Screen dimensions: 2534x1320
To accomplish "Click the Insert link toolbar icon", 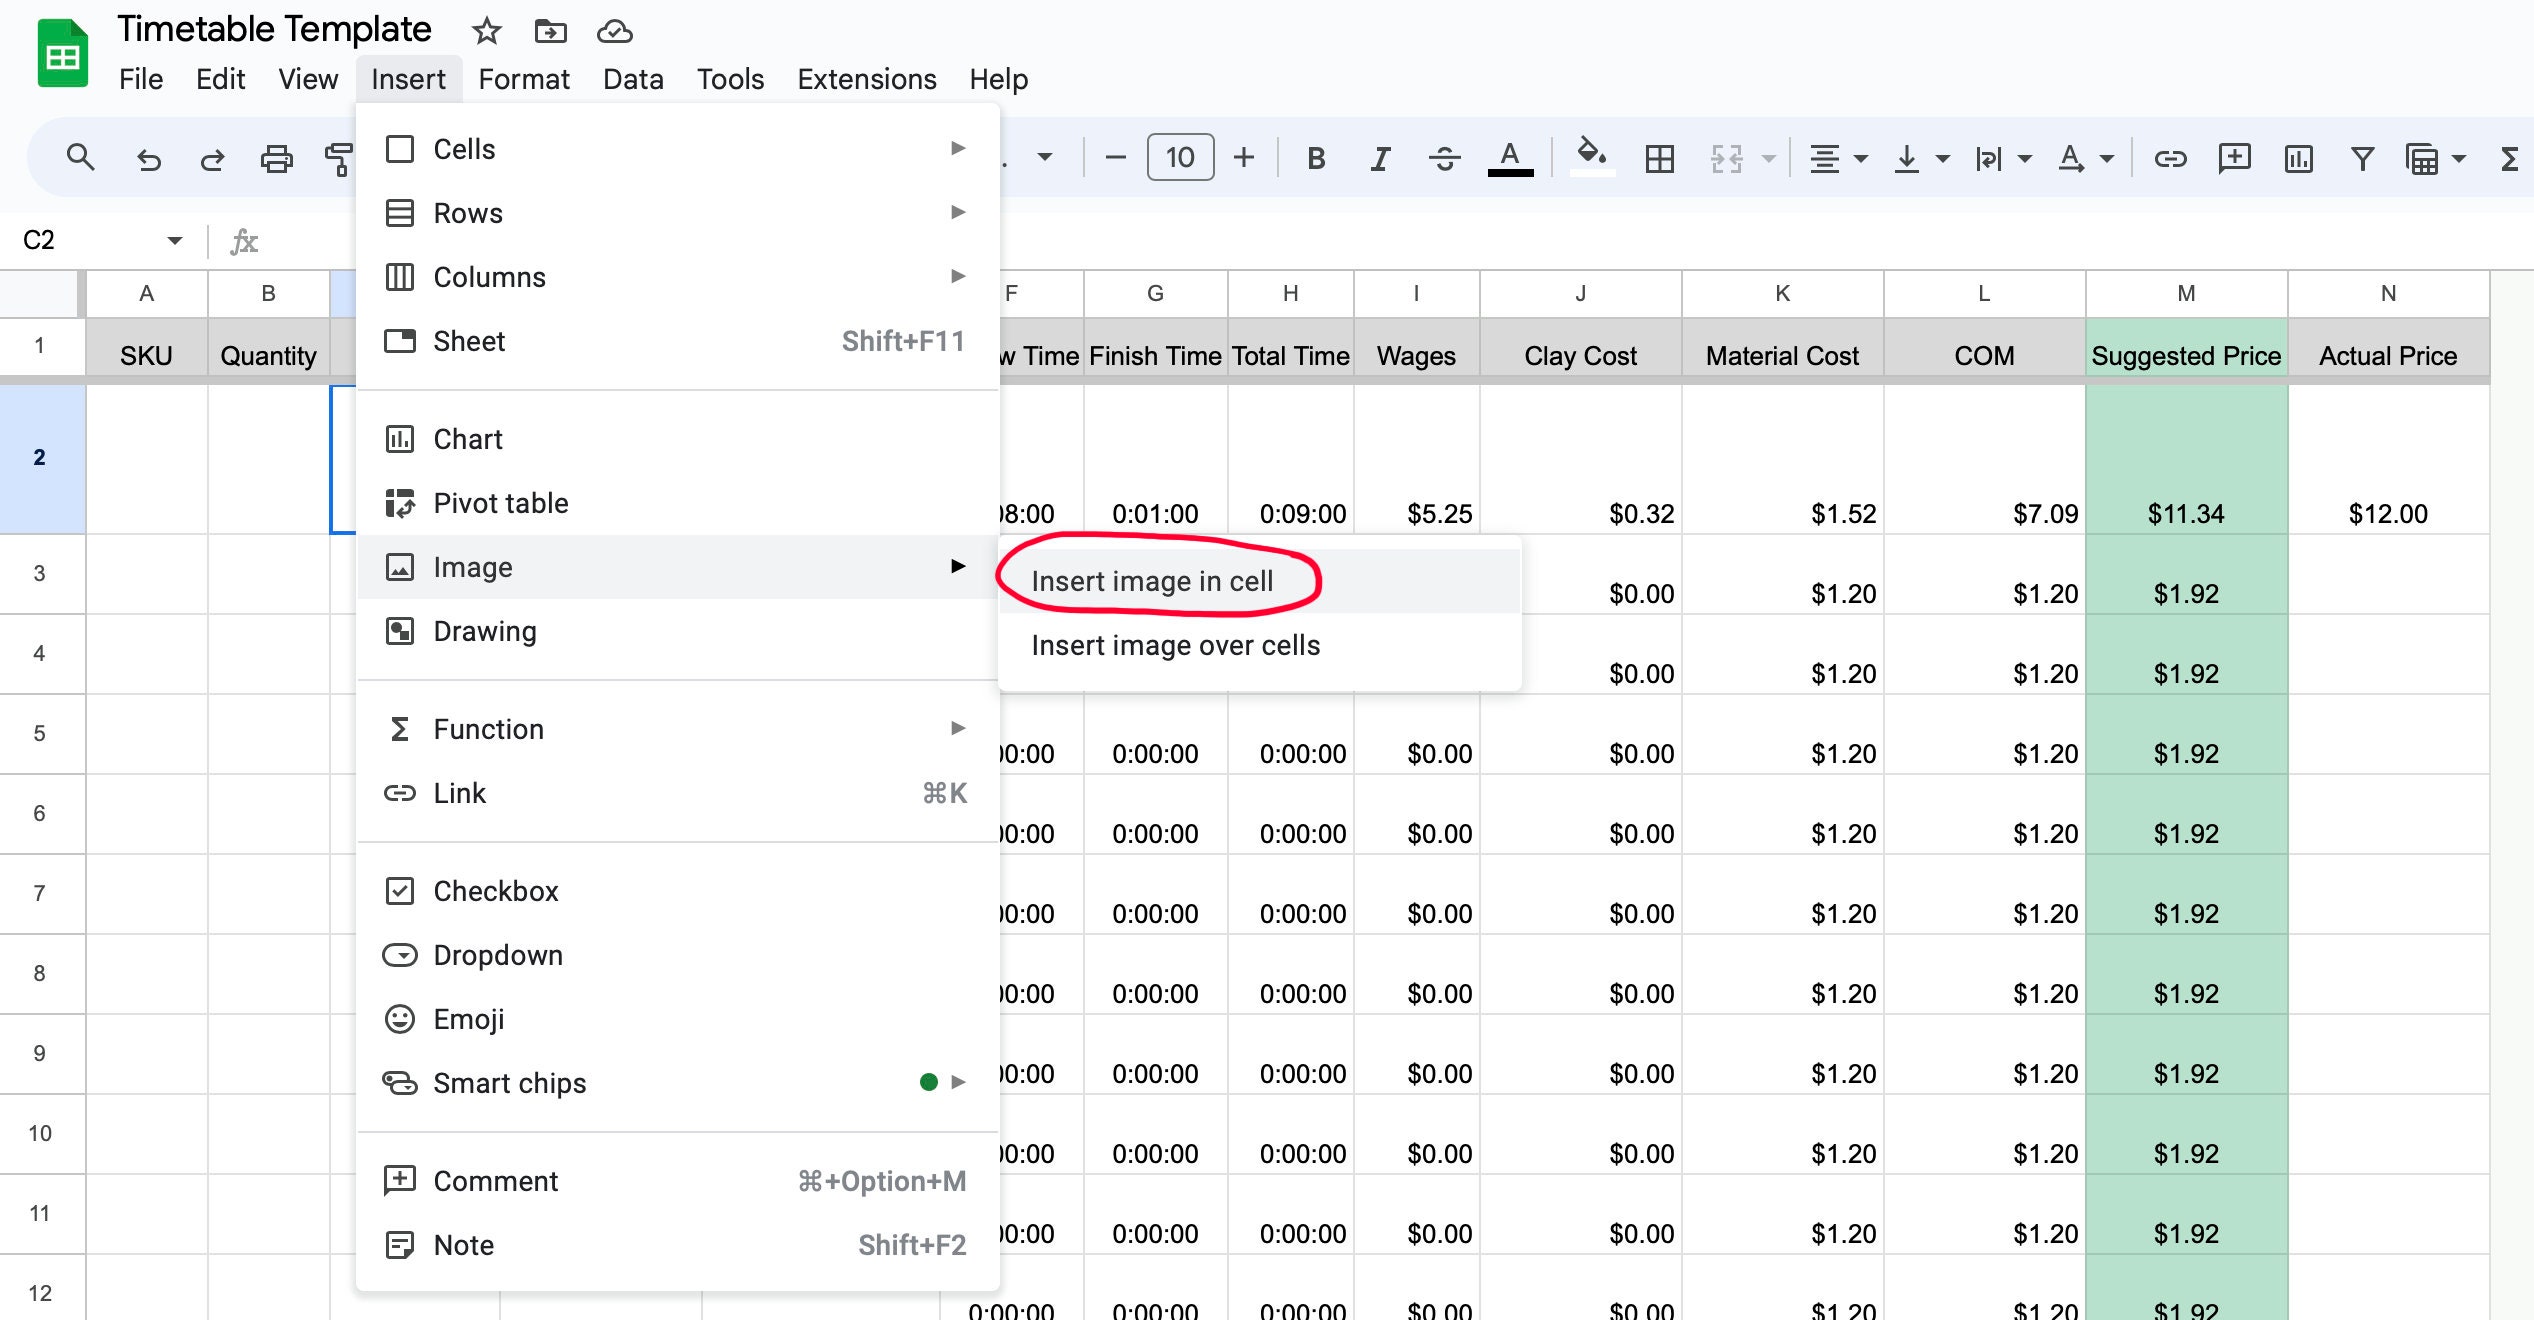I will [2170, 157].
